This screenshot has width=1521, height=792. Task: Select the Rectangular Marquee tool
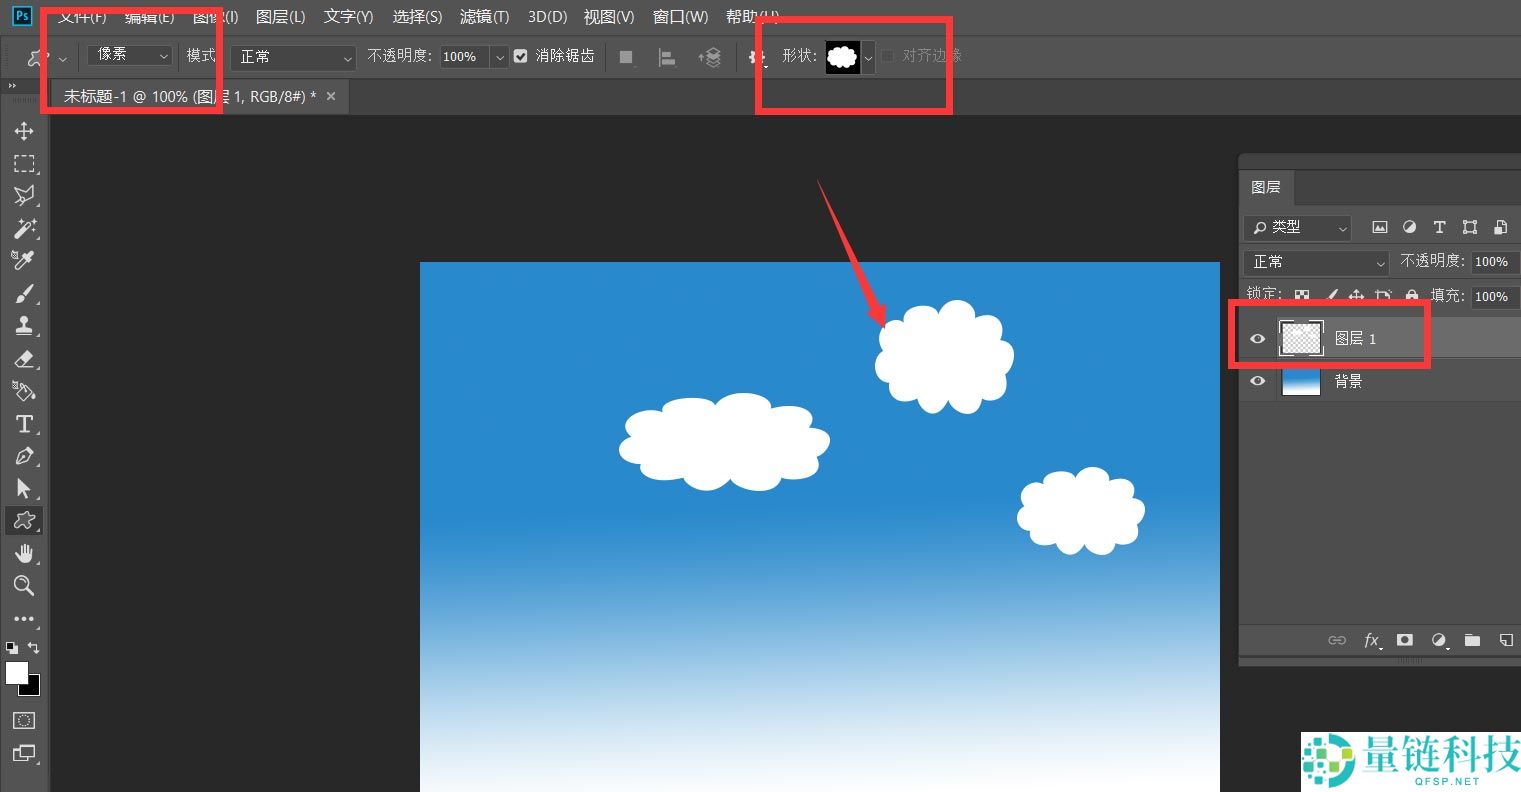(x=24, y=163)
